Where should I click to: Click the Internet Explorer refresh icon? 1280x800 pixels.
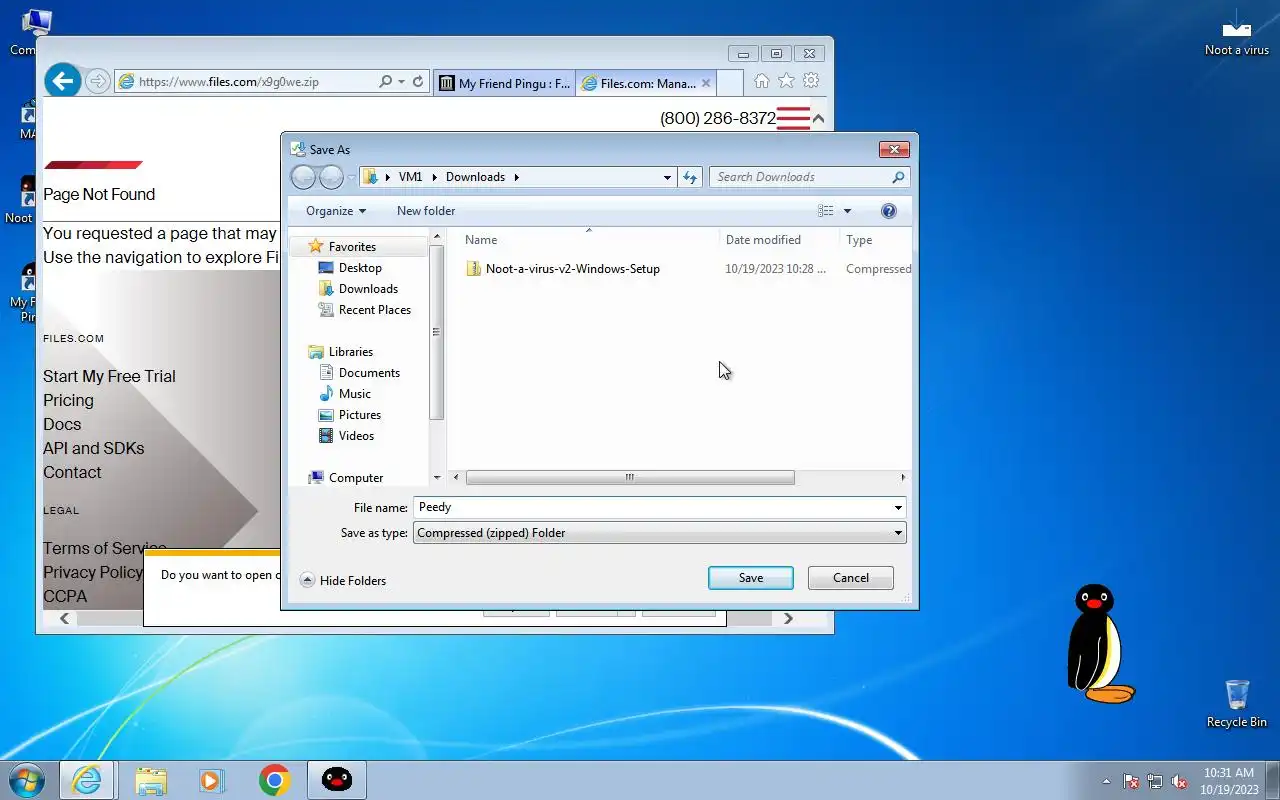click(418, 82)
